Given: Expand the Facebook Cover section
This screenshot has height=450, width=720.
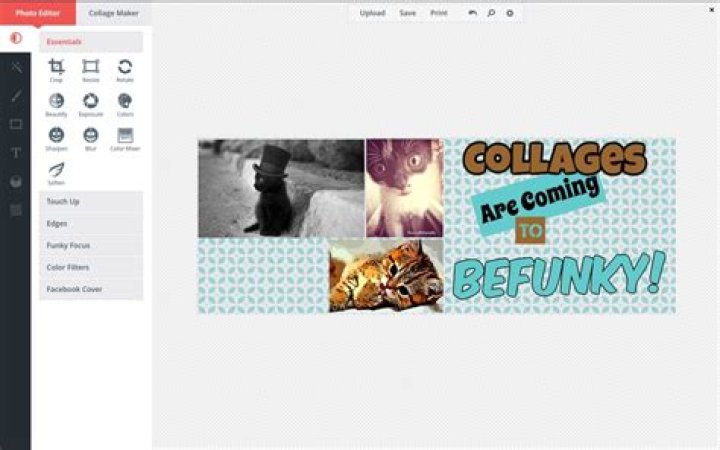Looking at the screenshot, I should pyautogui.click(x=91, y=289).
